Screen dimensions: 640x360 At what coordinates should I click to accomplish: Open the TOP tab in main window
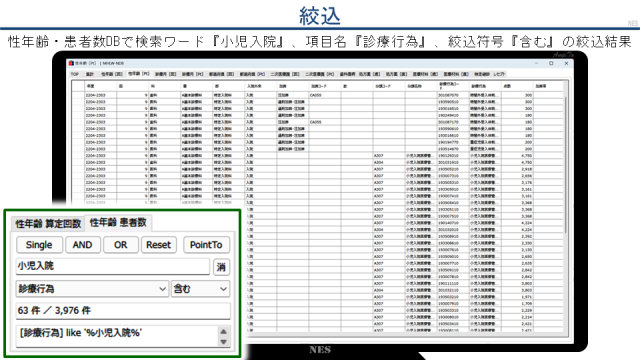[x=75, y=74]
